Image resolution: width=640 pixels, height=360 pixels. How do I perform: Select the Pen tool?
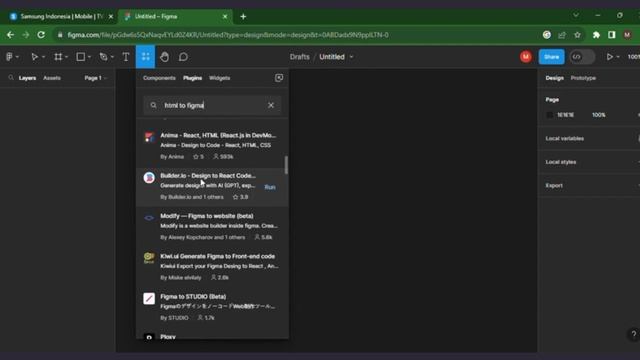[104, 57]
